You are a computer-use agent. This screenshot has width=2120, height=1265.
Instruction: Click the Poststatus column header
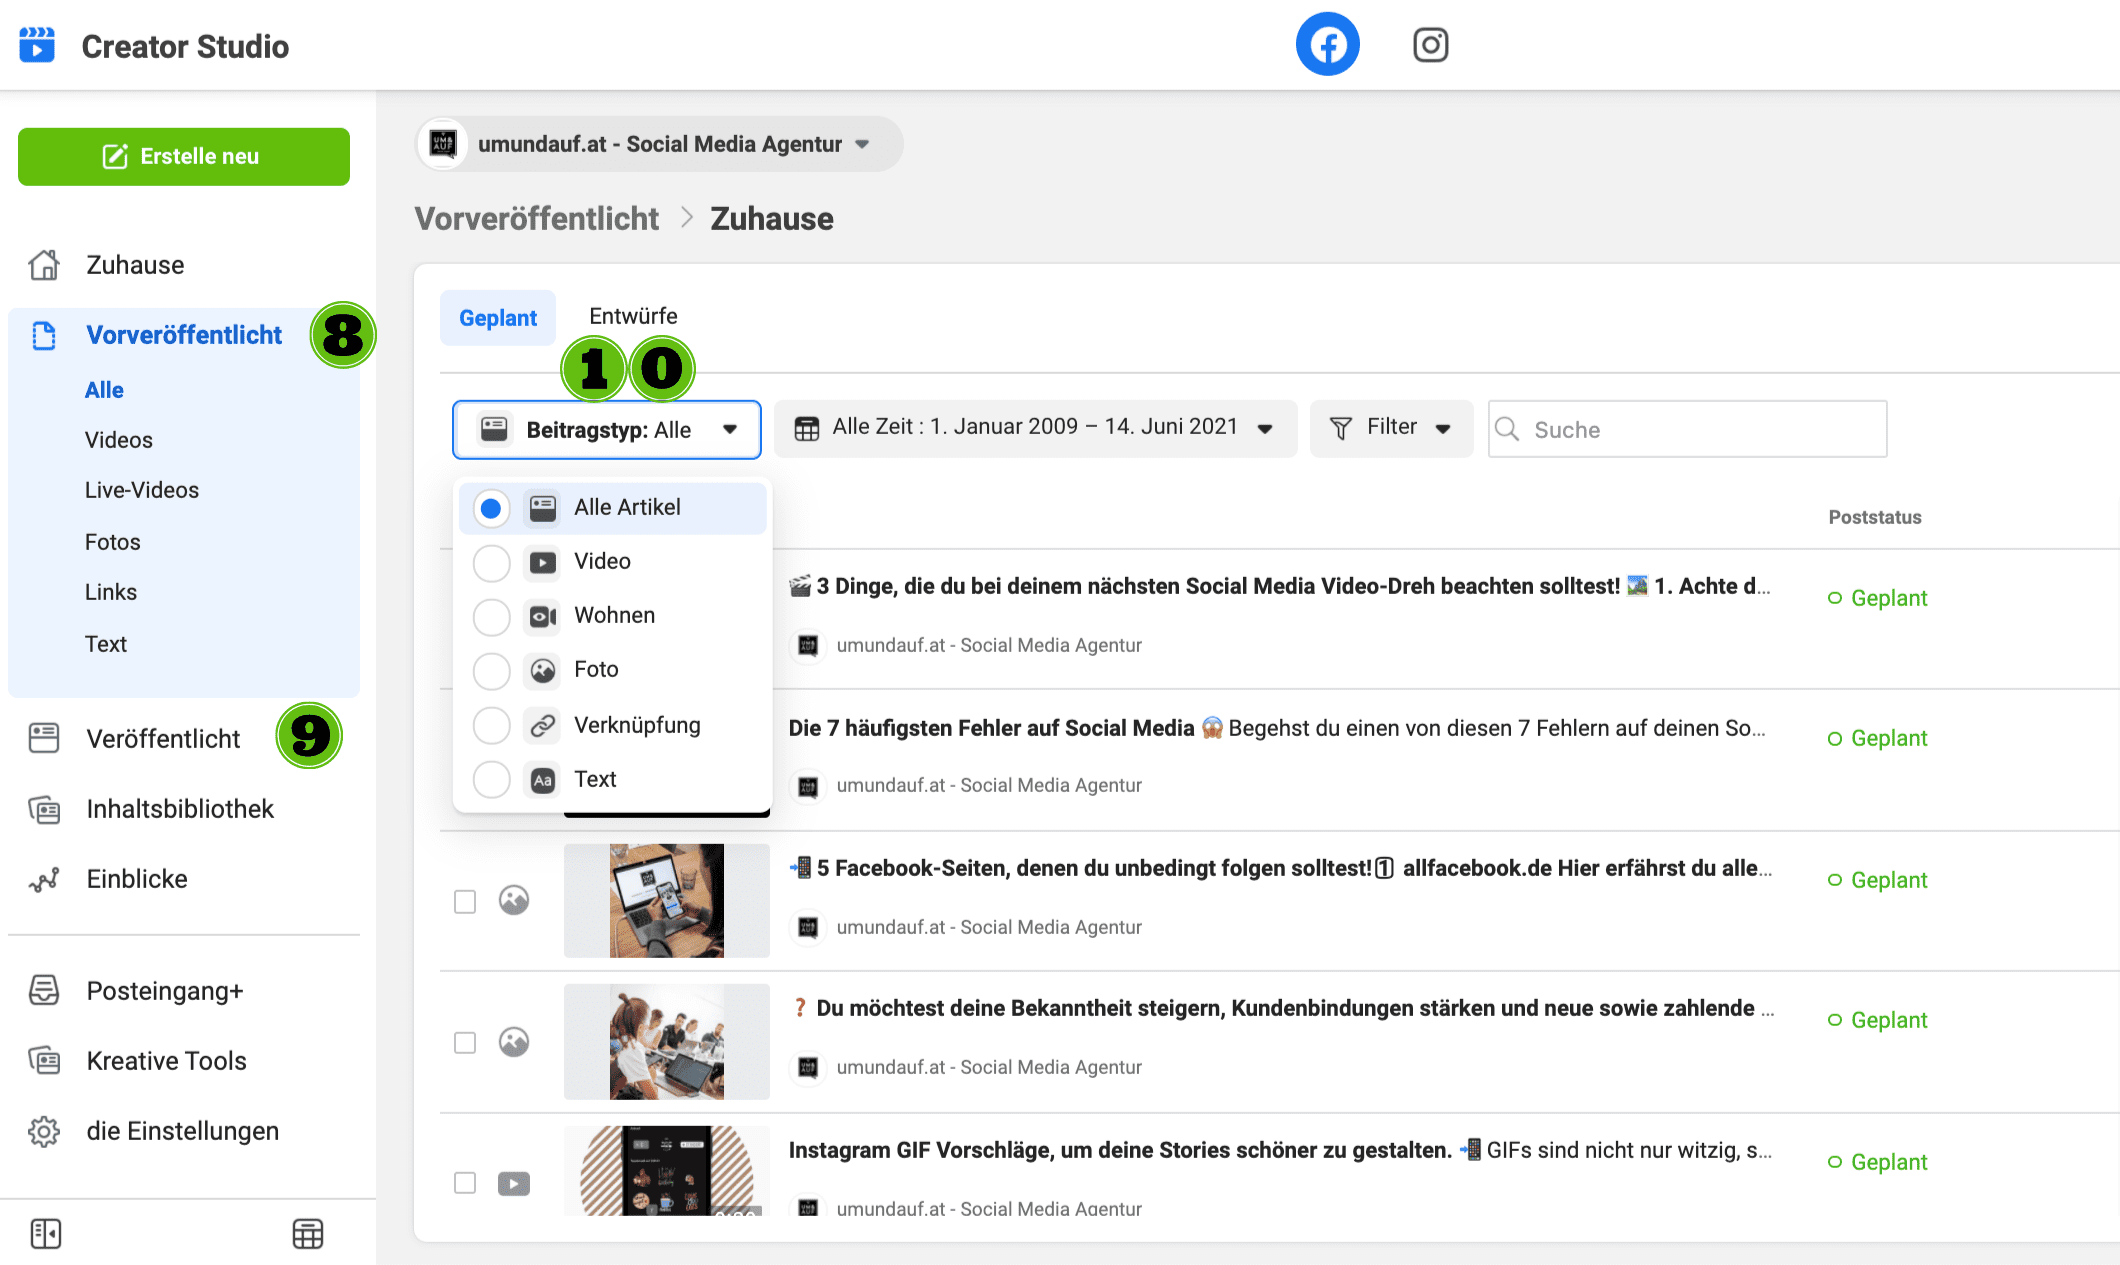point(1875,517)
